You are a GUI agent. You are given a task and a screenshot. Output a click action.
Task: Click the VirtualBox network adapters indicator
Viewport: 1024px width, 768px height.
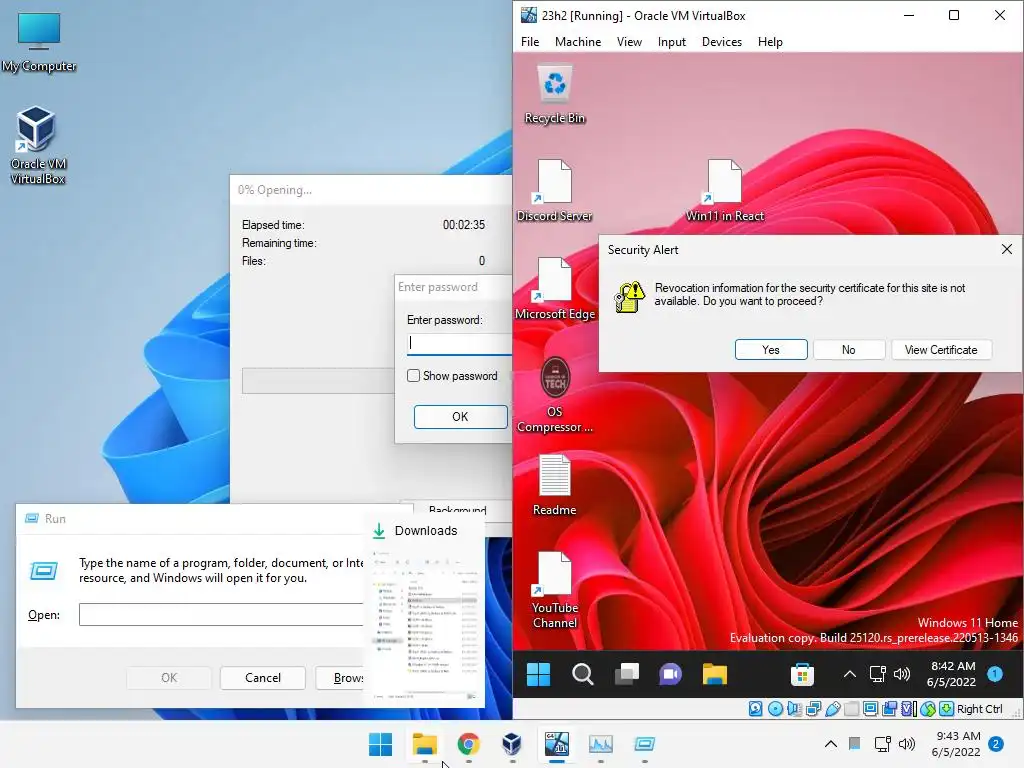tap(814, 709)
